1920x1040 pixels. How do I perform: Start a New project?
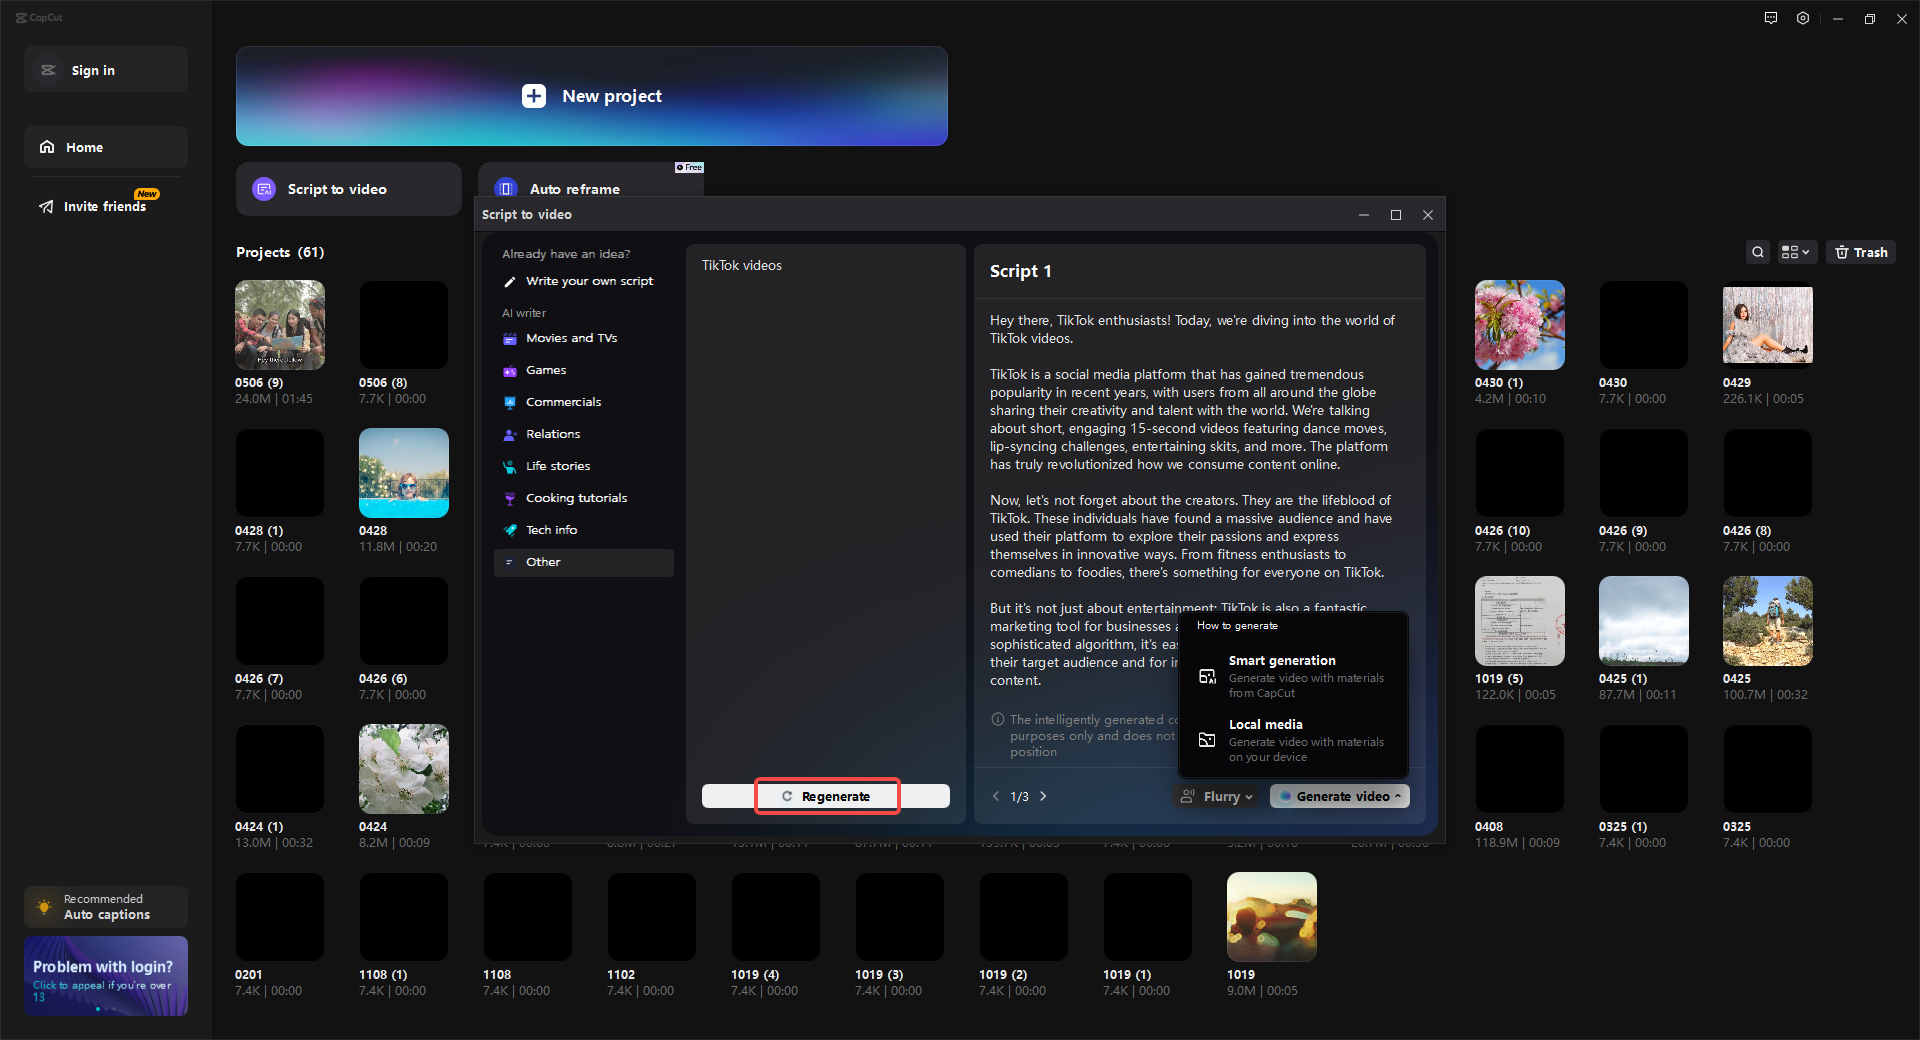pos(591,96)
